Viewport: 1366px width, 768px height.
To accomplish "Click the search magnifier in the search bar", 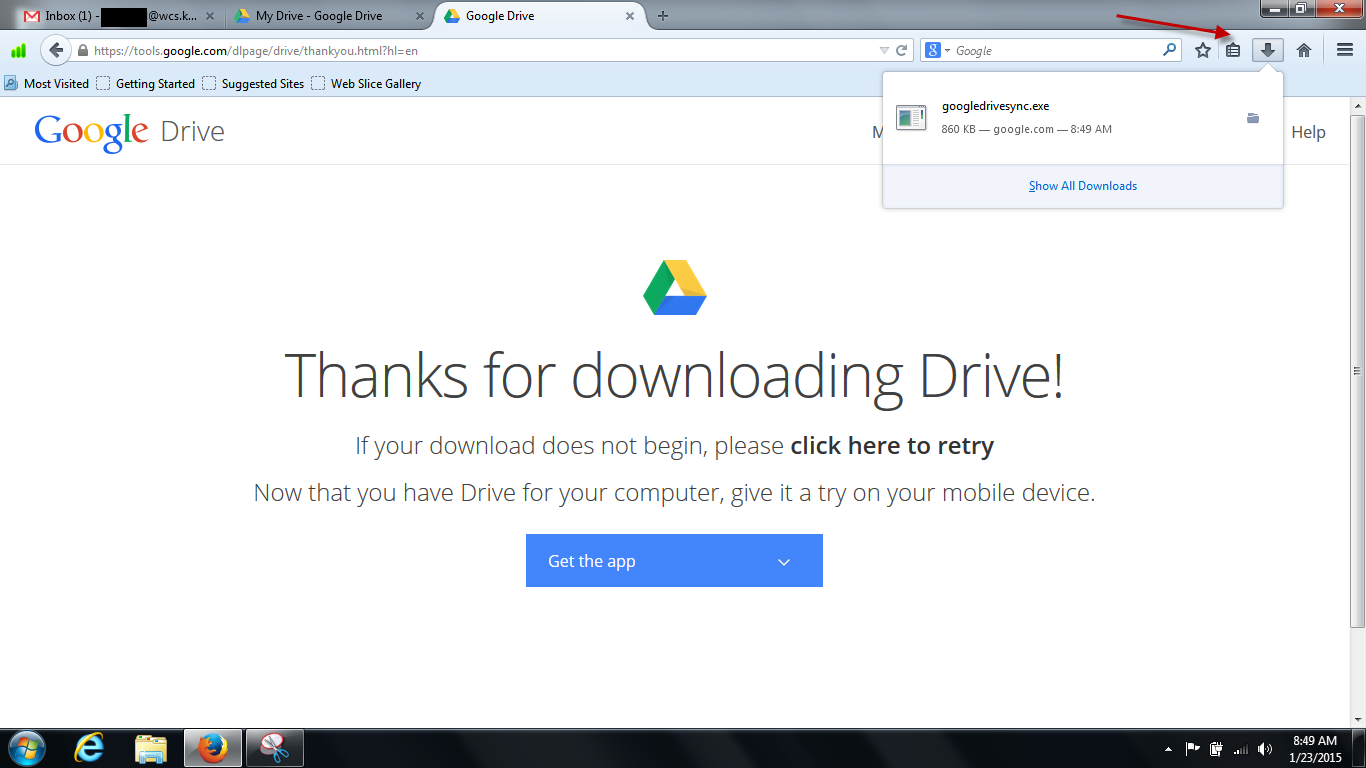I will pyautogui.click(x=1170, y=50).
